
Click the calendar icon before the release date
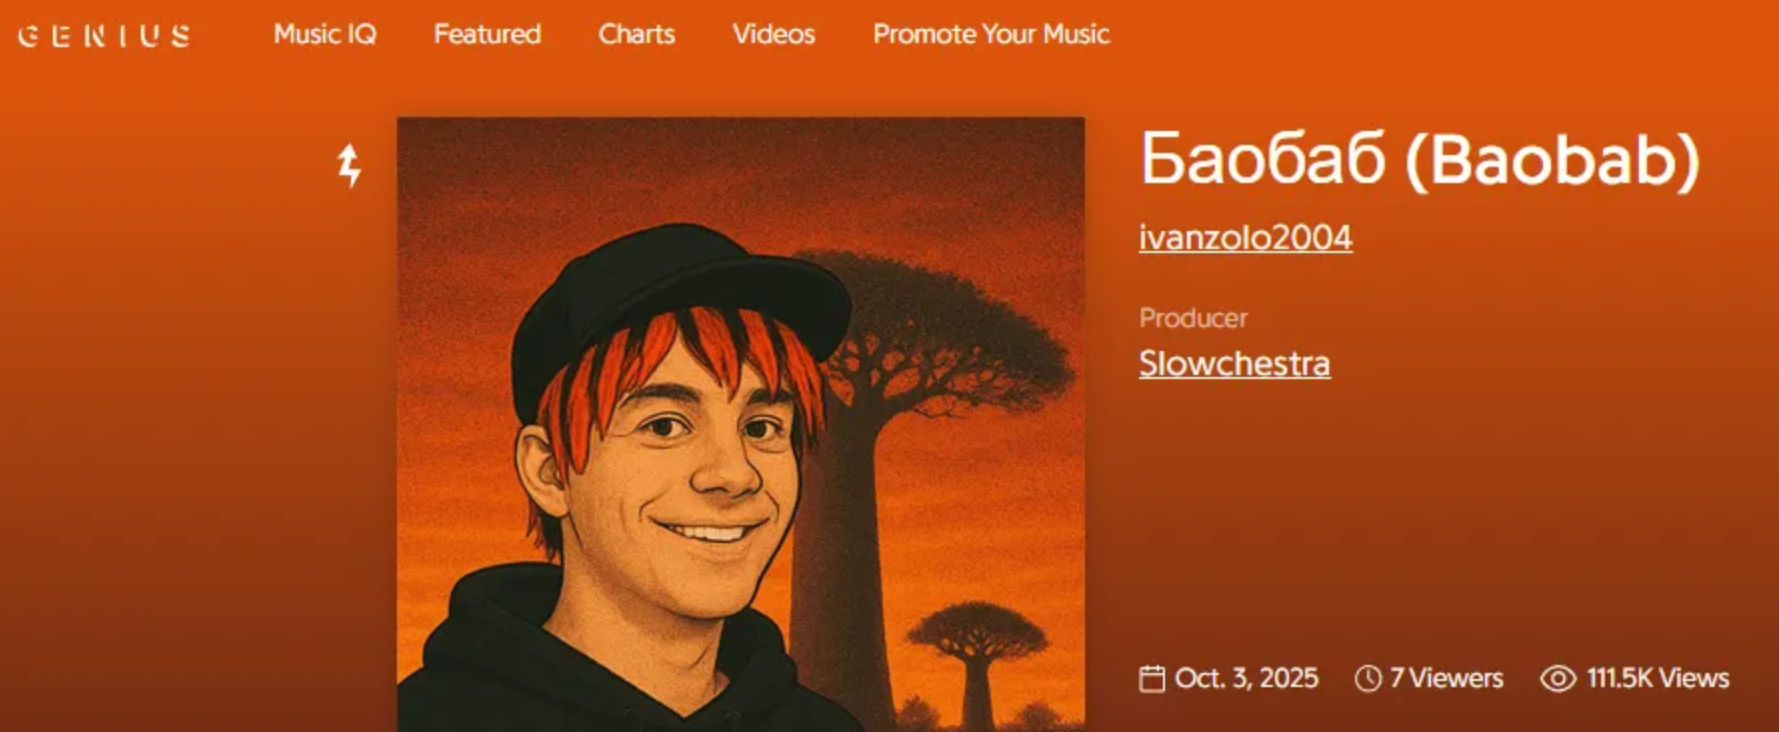tap(1152, 679)
